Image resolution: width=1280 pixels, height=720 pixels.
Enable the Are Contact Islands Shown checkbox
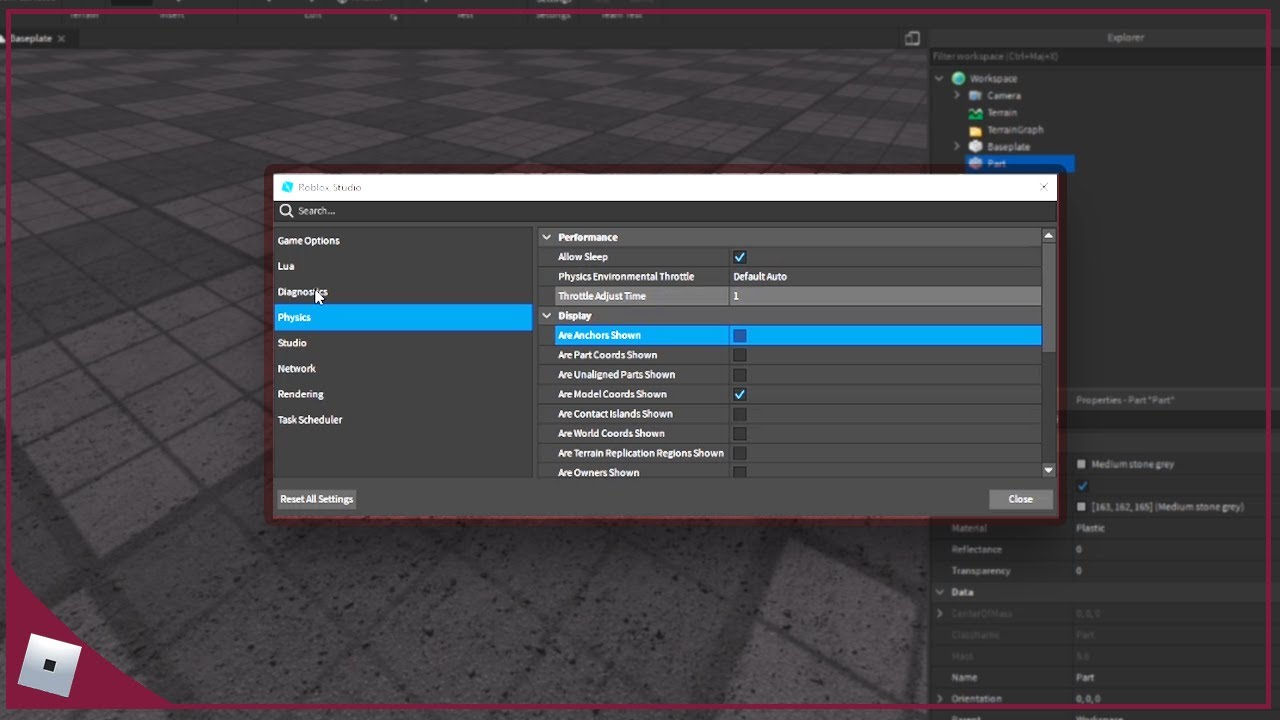click(x=740, y=414)
